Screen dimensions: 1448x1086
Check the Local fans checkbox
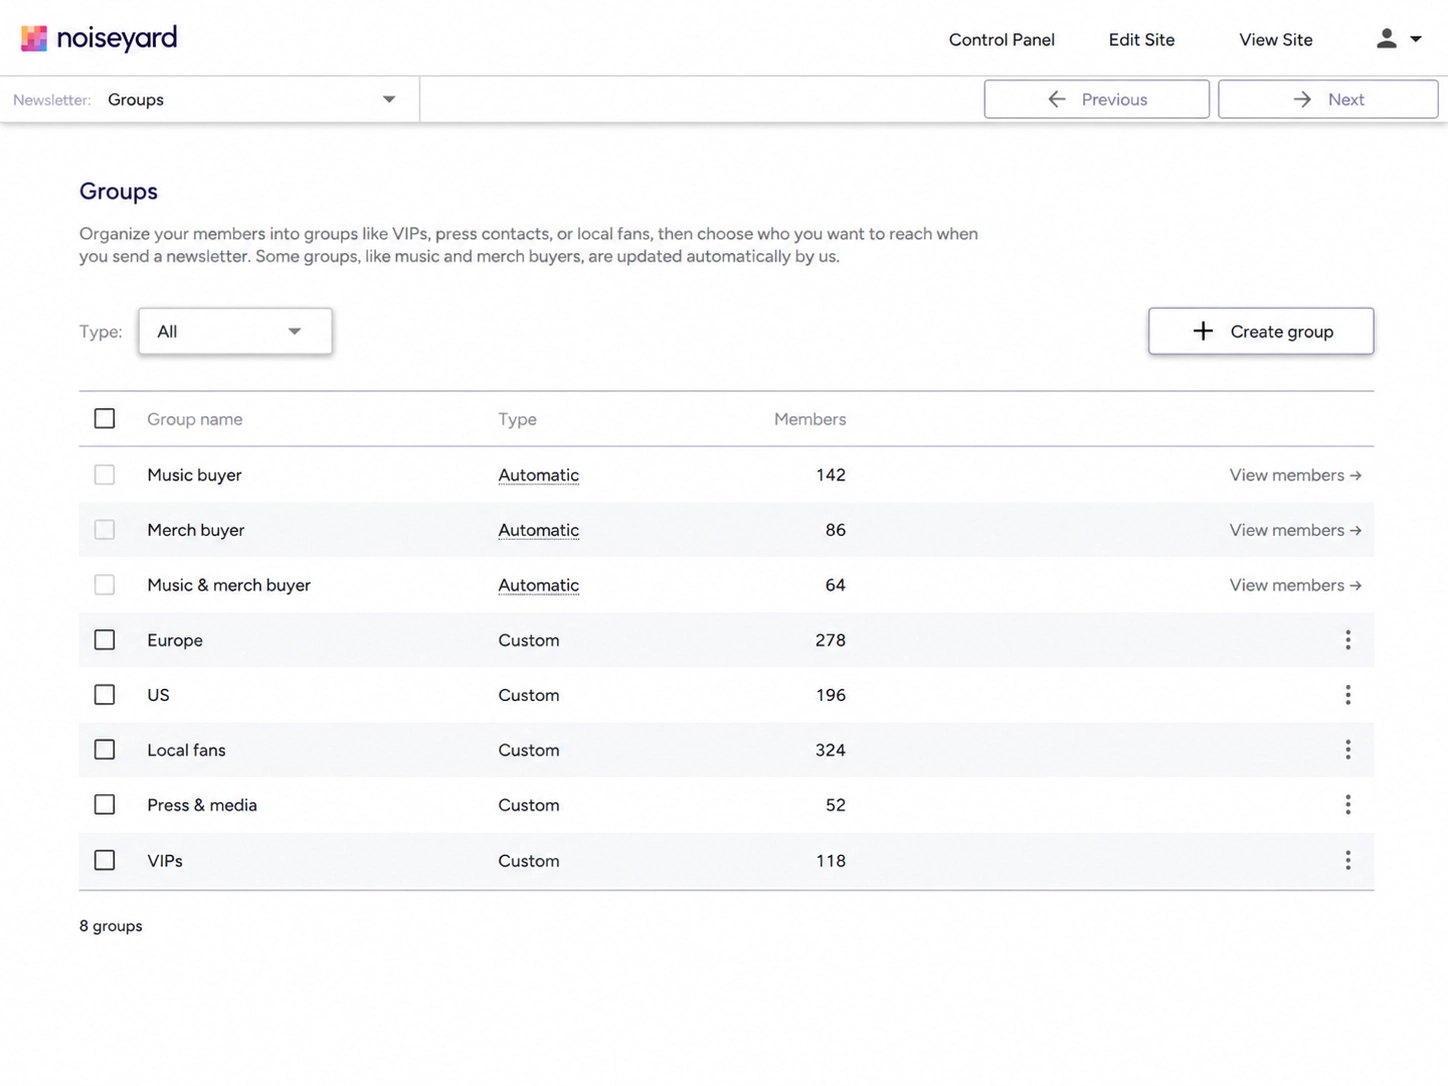pos(104,750)
